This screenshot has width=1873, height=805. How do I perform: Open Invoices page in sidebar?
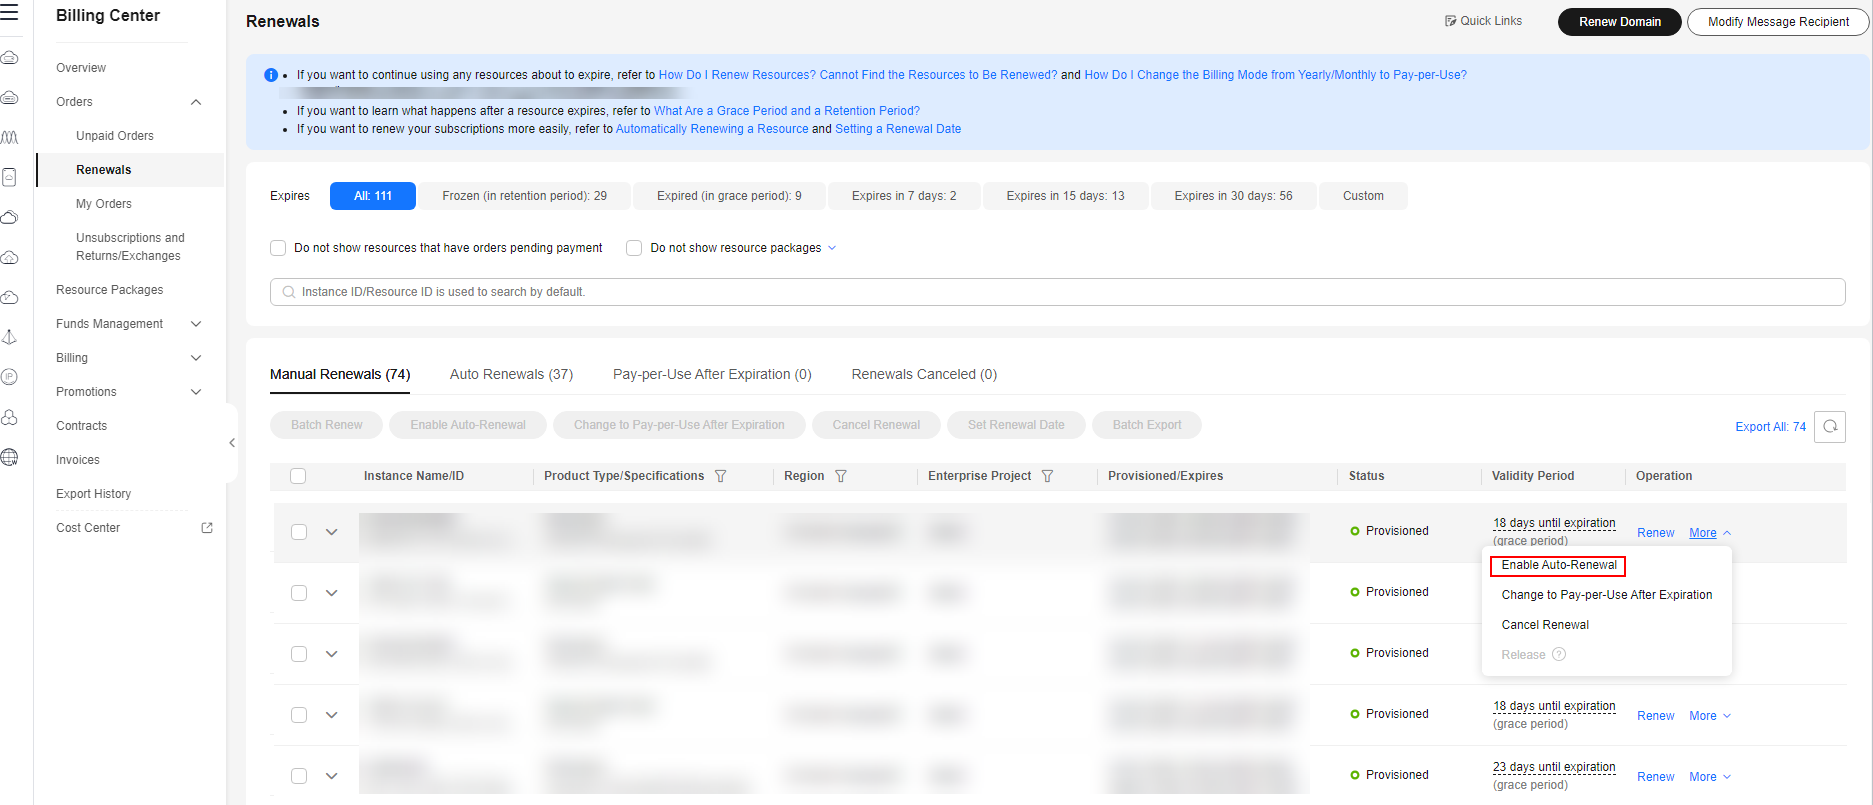78,460
